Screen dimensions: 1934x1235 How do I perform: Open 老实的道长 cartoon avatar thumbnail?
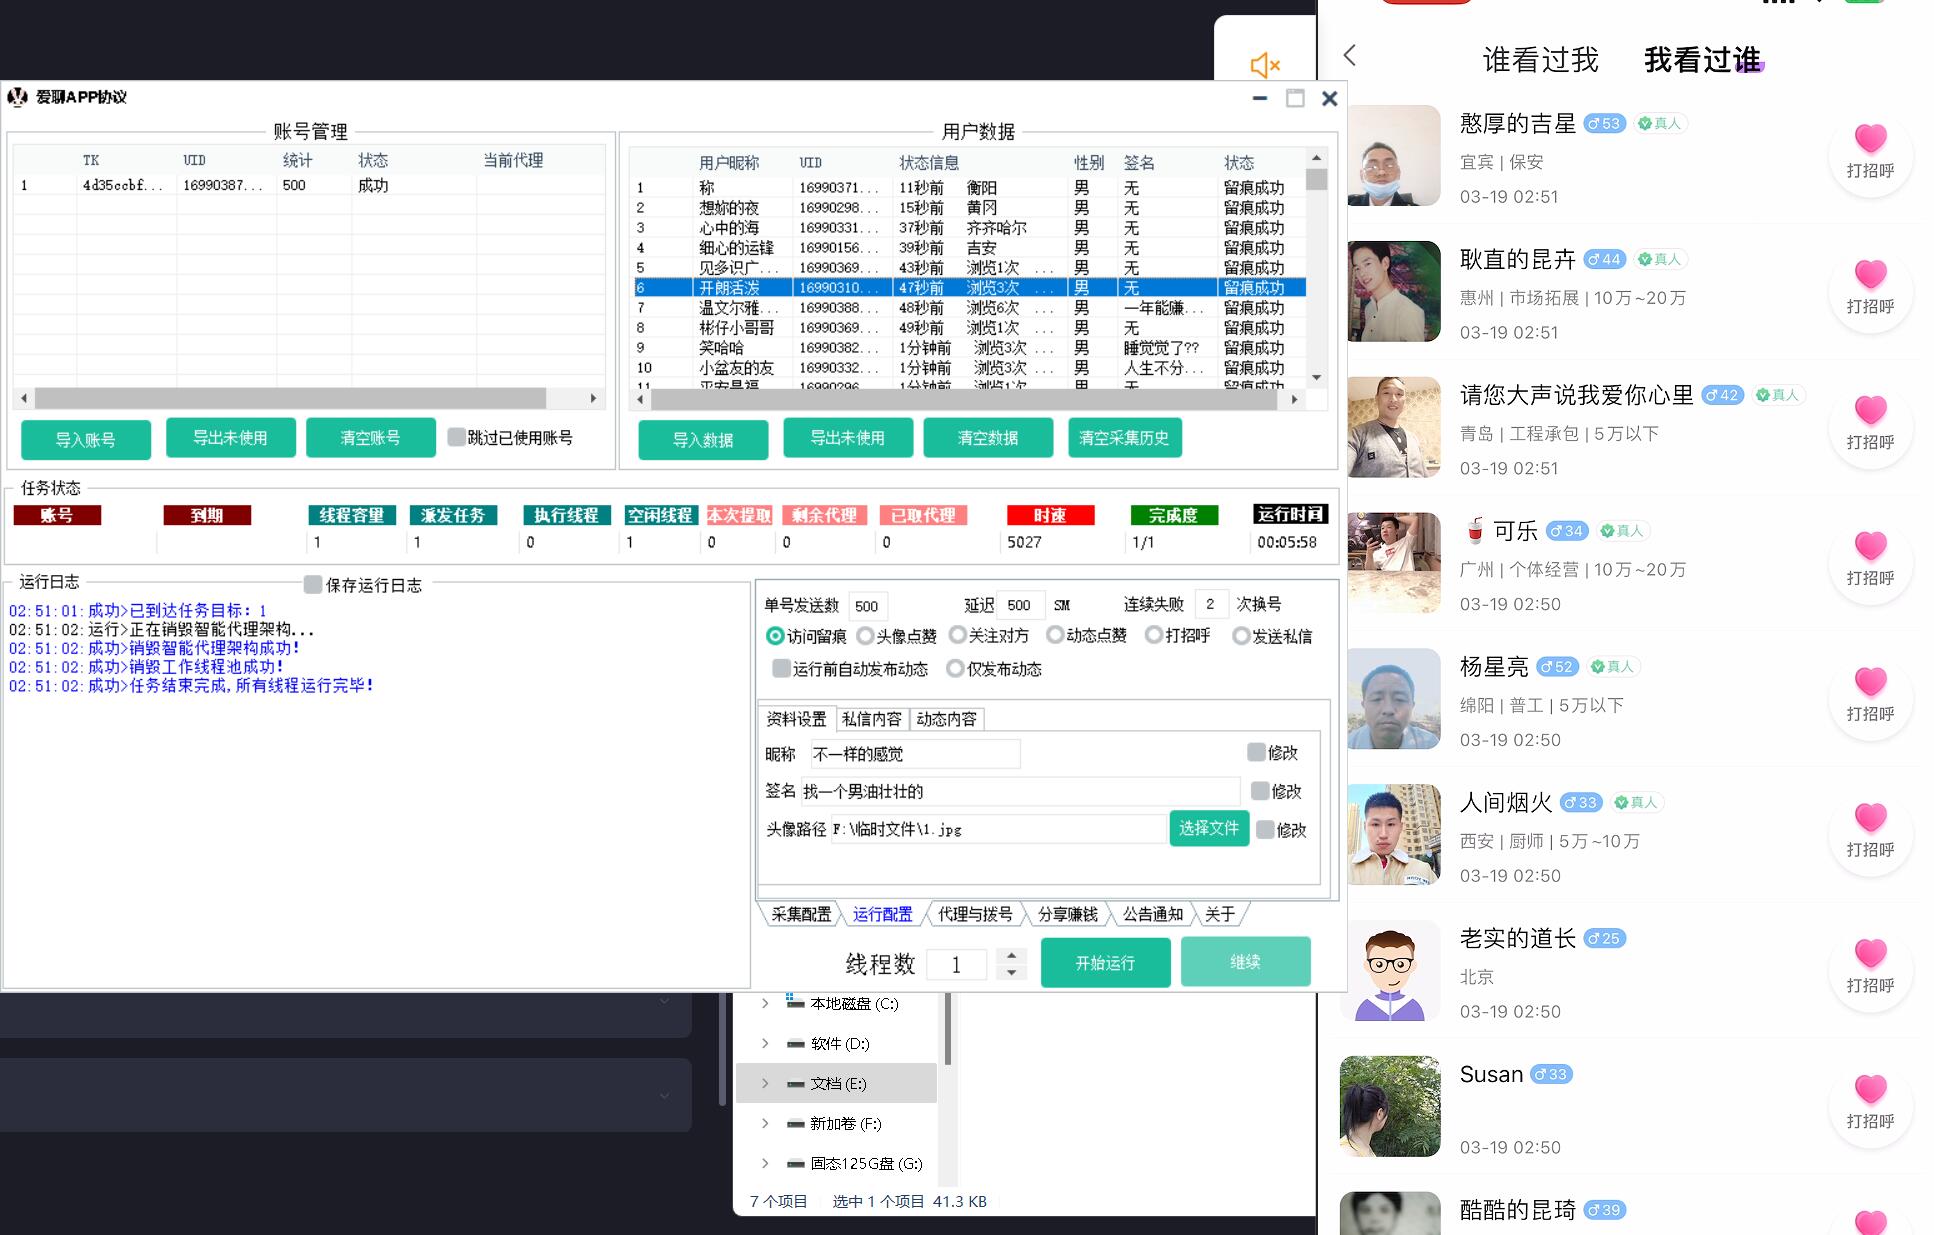tap(1390, 971)
